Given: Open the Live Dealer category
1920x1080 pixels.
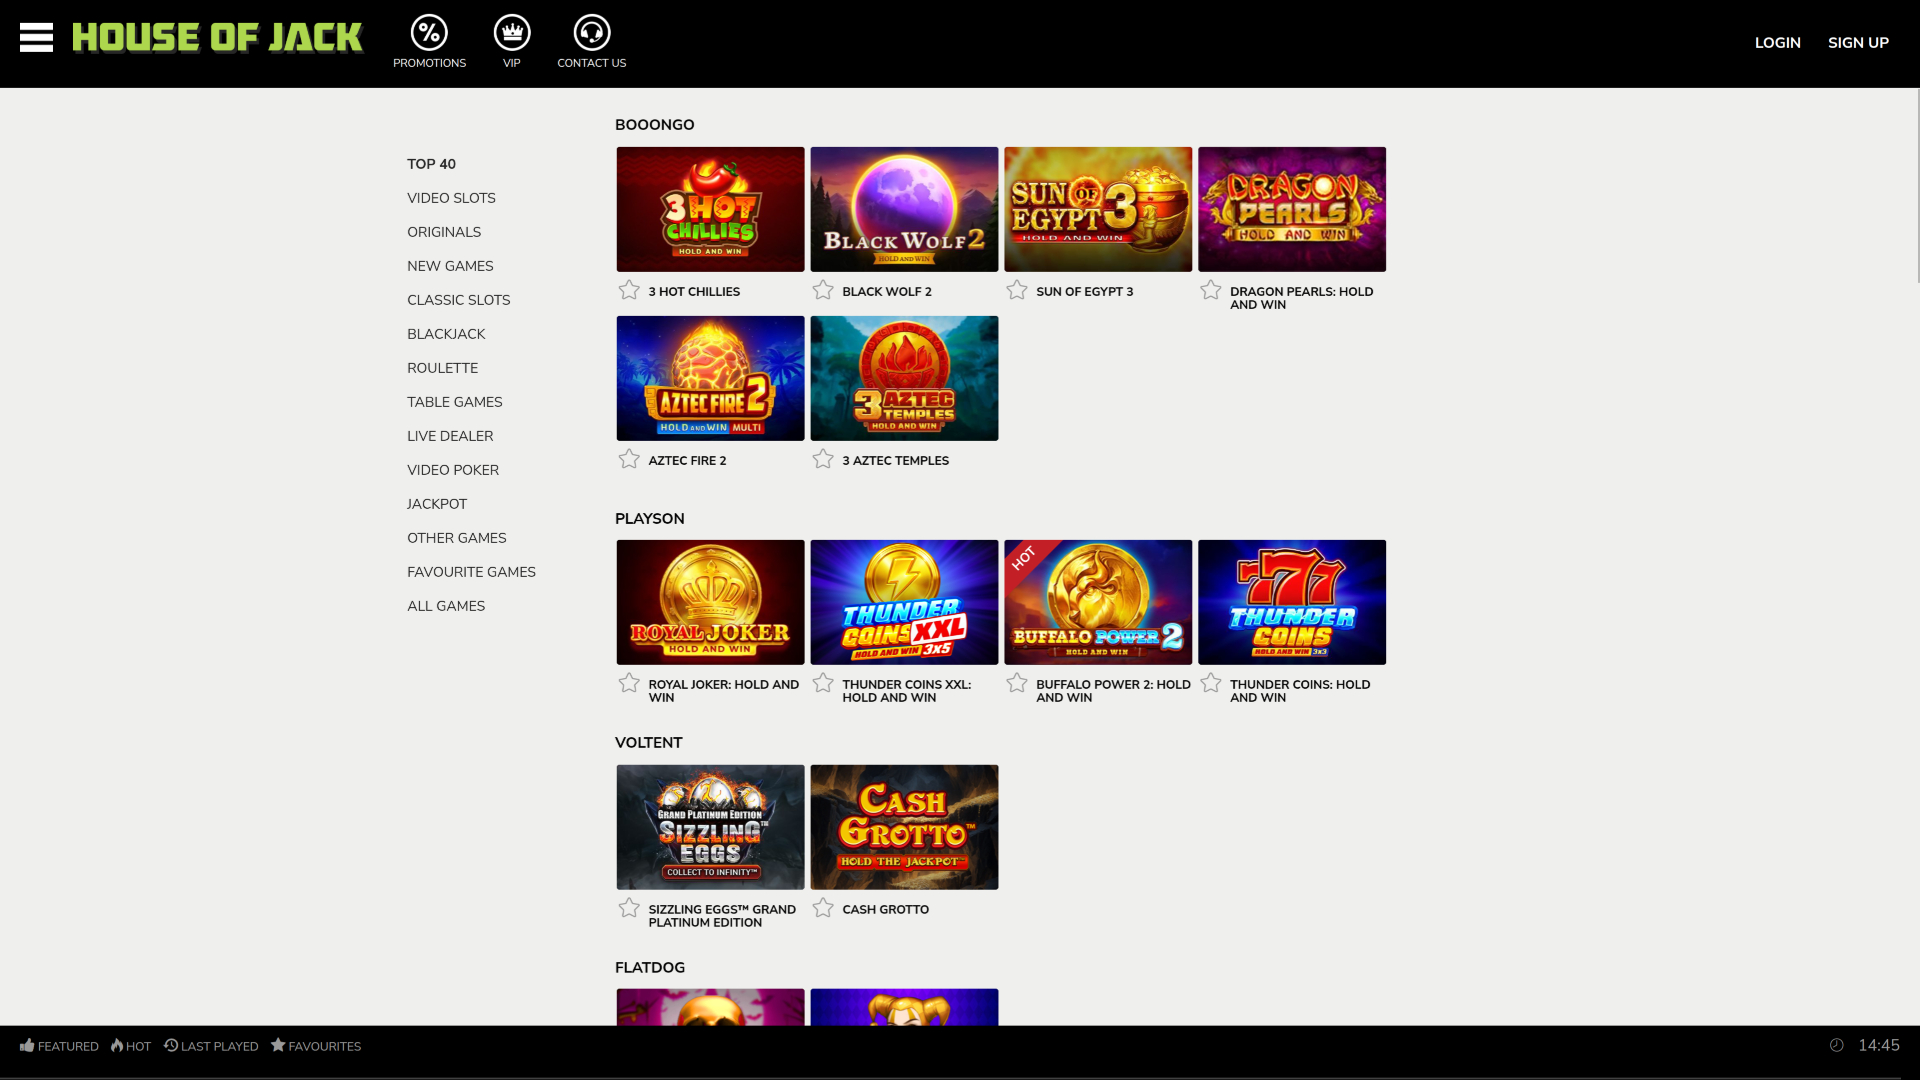Looking at the screenshot, I should tap(449, 435).
